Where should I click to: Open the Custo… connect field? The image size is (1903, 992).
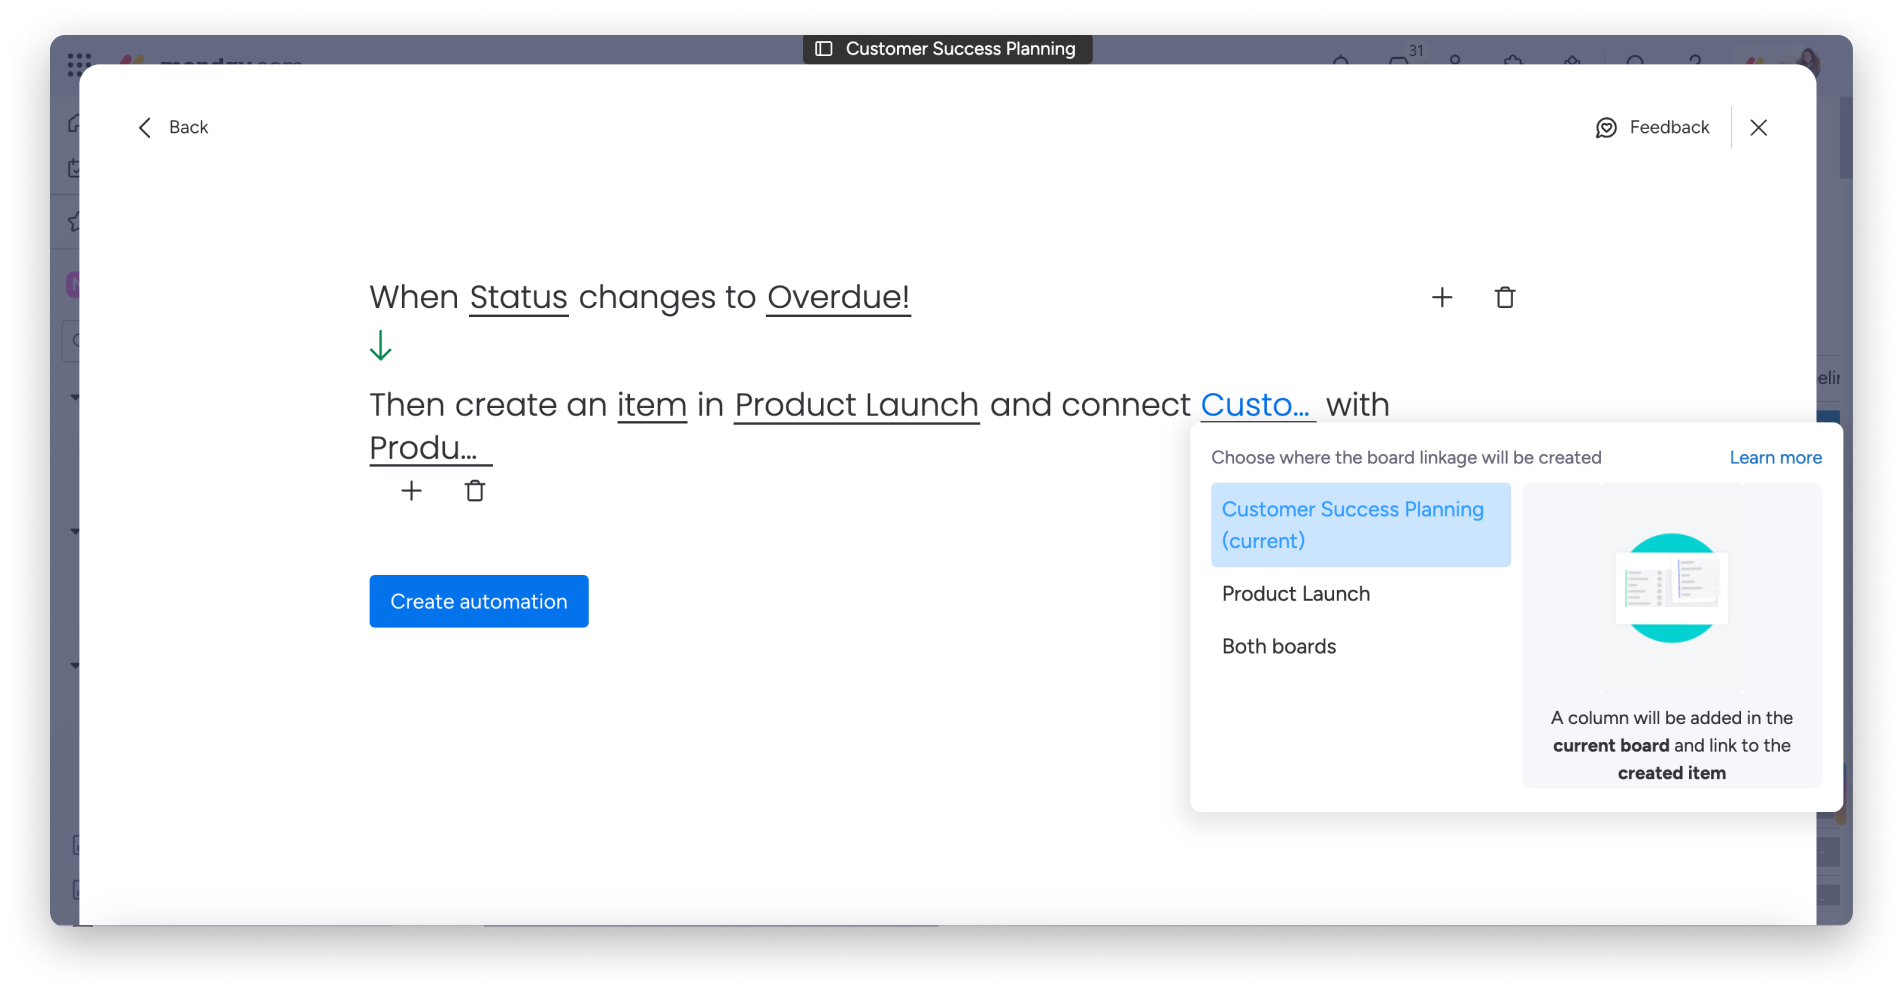pyautogui.click(x=1257, y=405)
